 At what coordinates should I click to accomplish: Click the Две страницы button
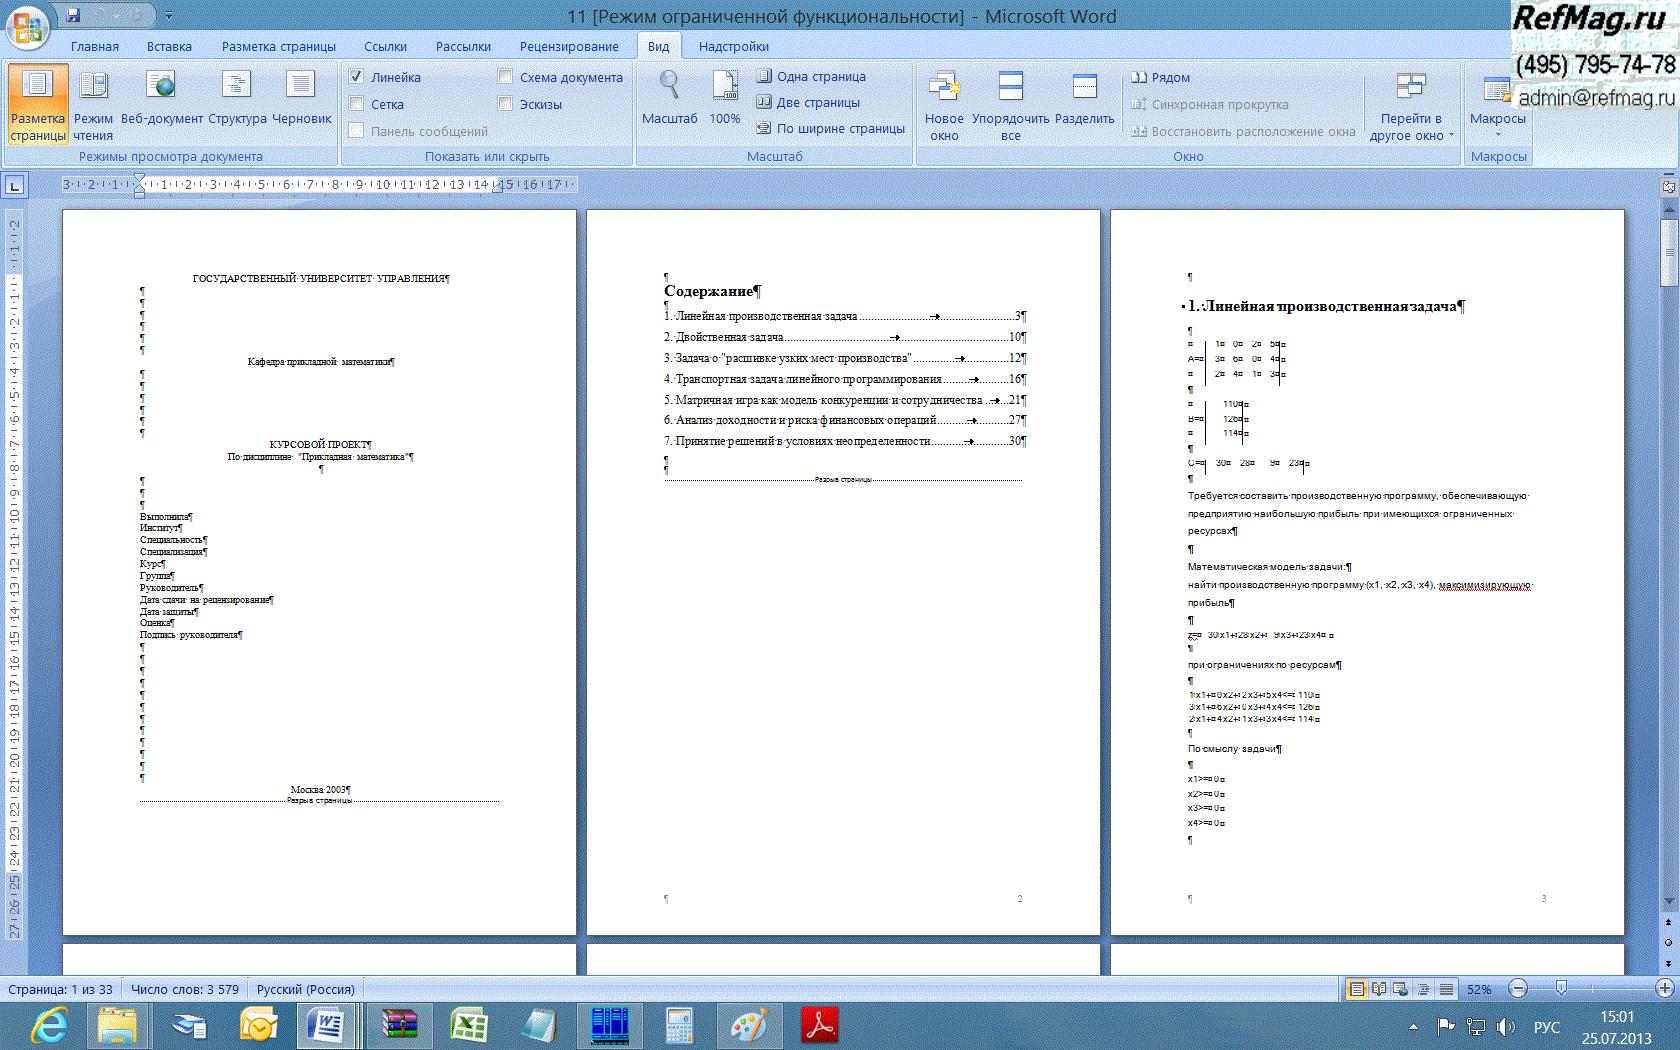(x=808, y=102)
